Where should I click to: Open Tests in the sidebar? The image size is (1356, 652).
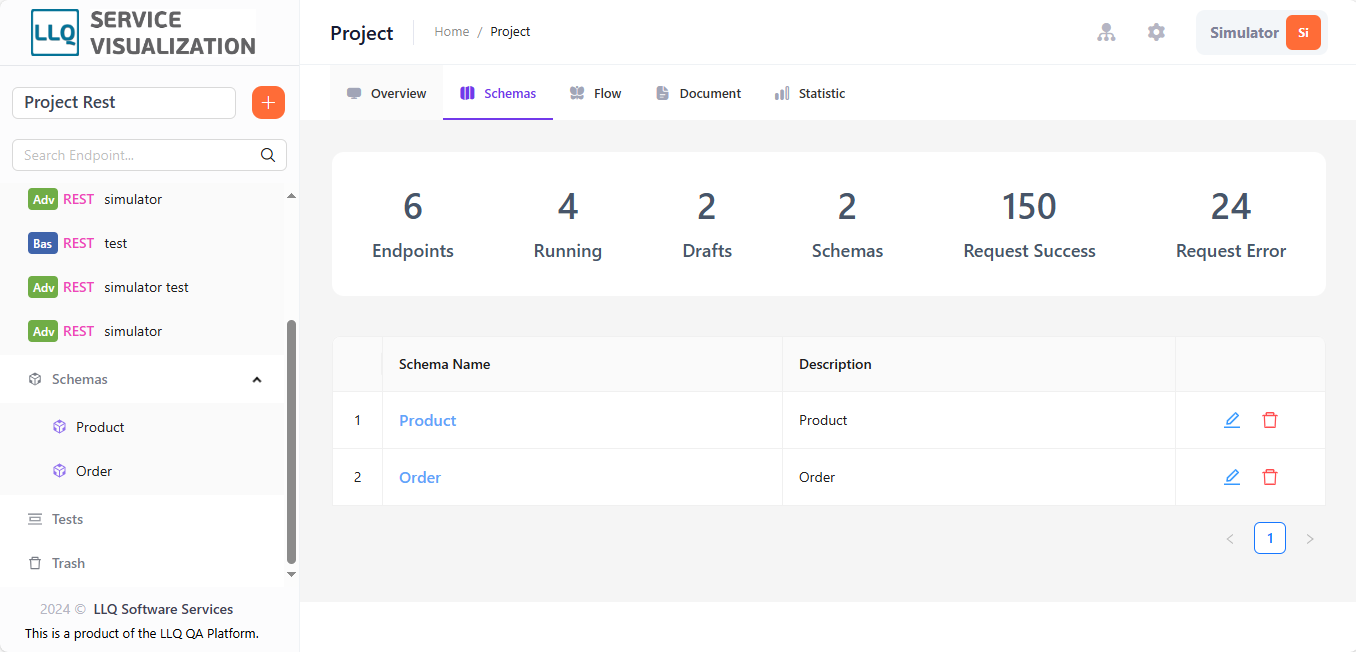pyautogui.click(x=142, y=519)
